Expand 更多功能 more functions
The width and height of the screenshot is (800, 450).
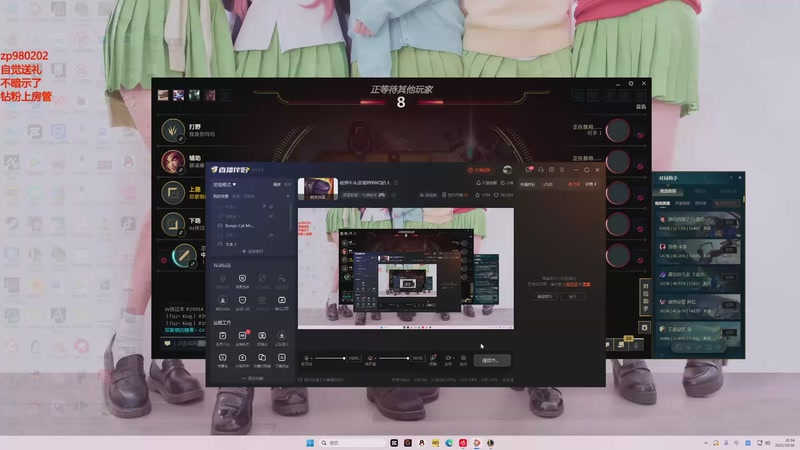point(253,379)
